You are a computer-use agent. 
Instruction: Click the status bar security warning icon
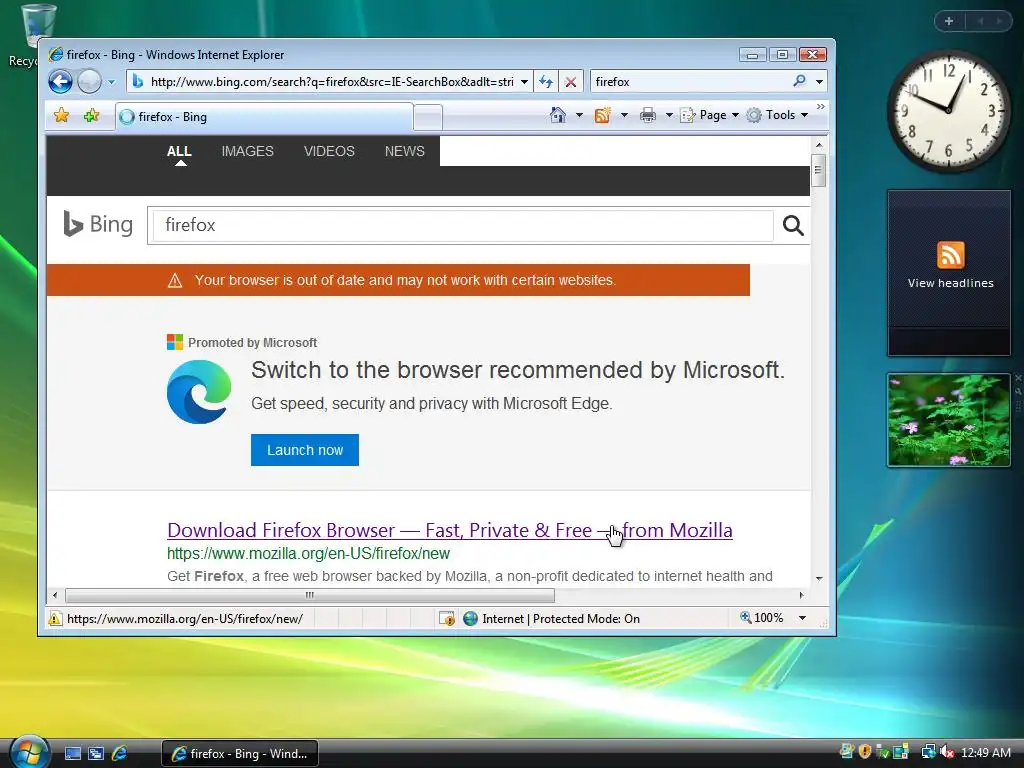[56, 618]
